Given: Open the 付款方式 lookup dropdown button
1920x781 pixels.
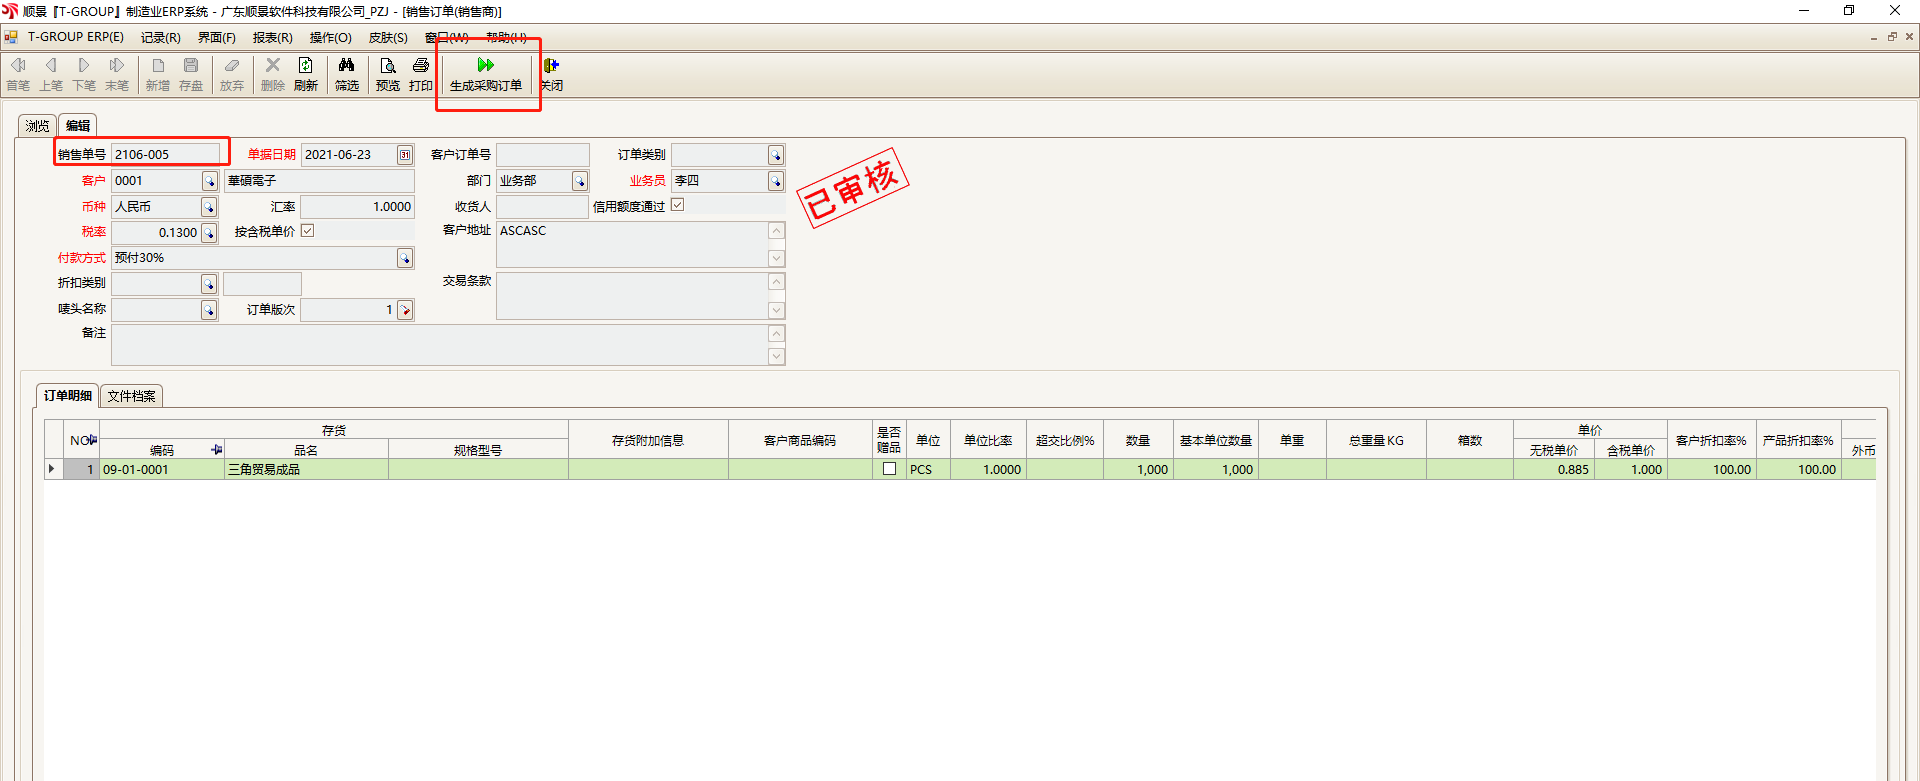Looking at the screenshot, I should pyautogui.click(x=405, y=258).
